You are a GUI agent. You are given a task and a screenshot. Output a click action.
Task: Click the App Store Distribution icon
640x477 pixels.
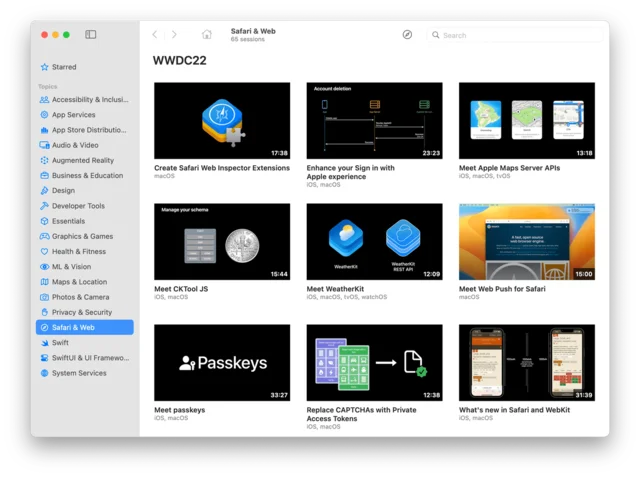point(44,130)
